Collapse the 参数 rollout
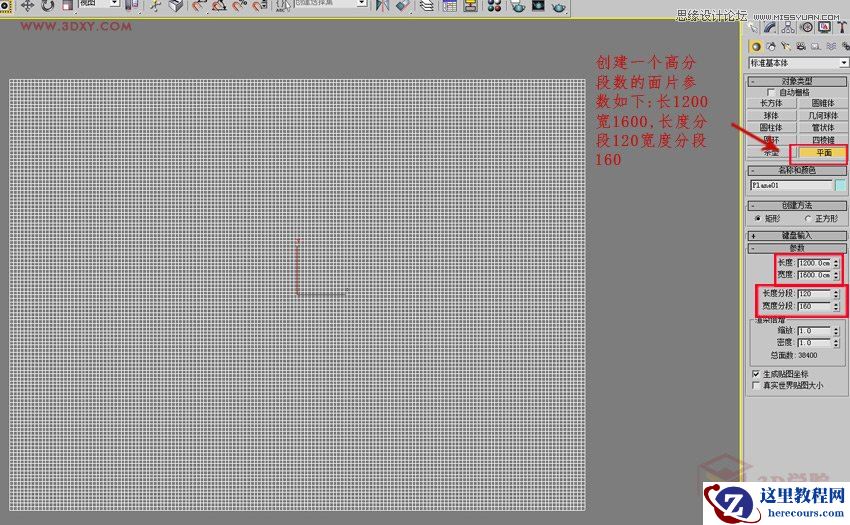 (797, 248)
